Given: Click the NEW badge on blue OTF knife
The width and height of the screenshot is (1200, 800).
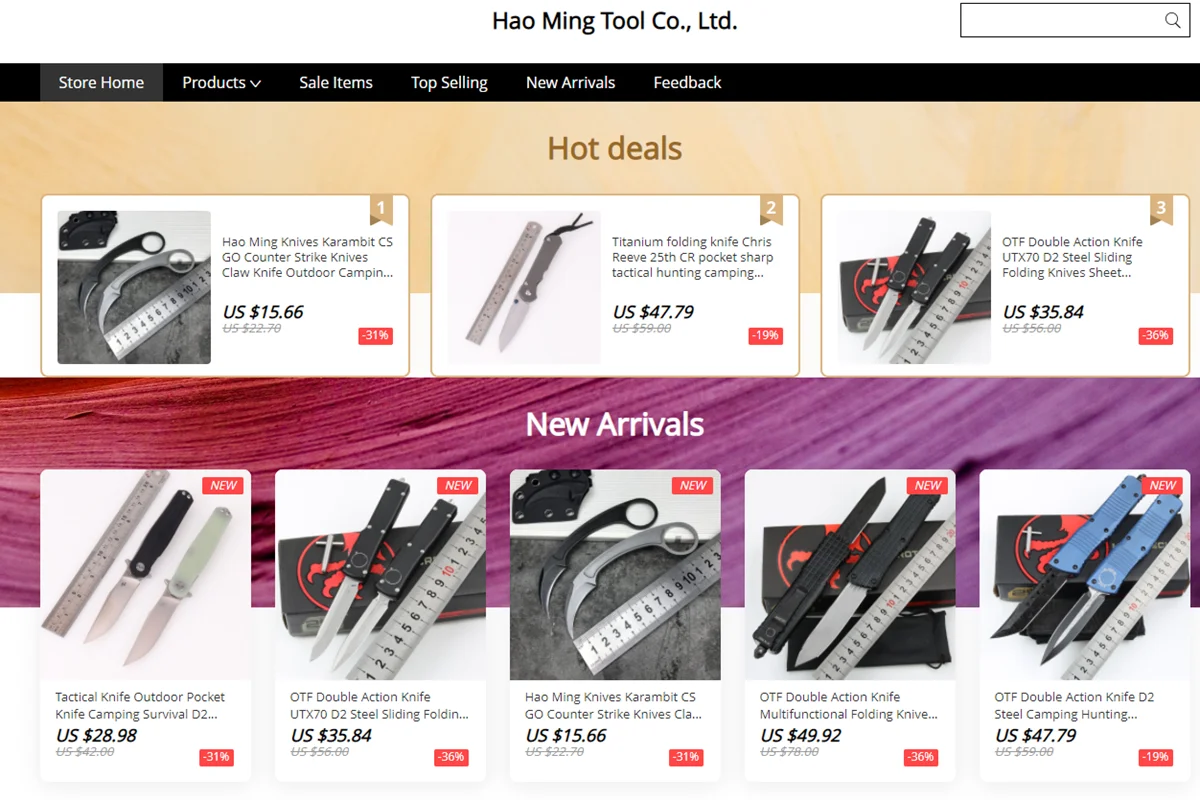Looking at the screenshot, I should (x=1163, y=485).
